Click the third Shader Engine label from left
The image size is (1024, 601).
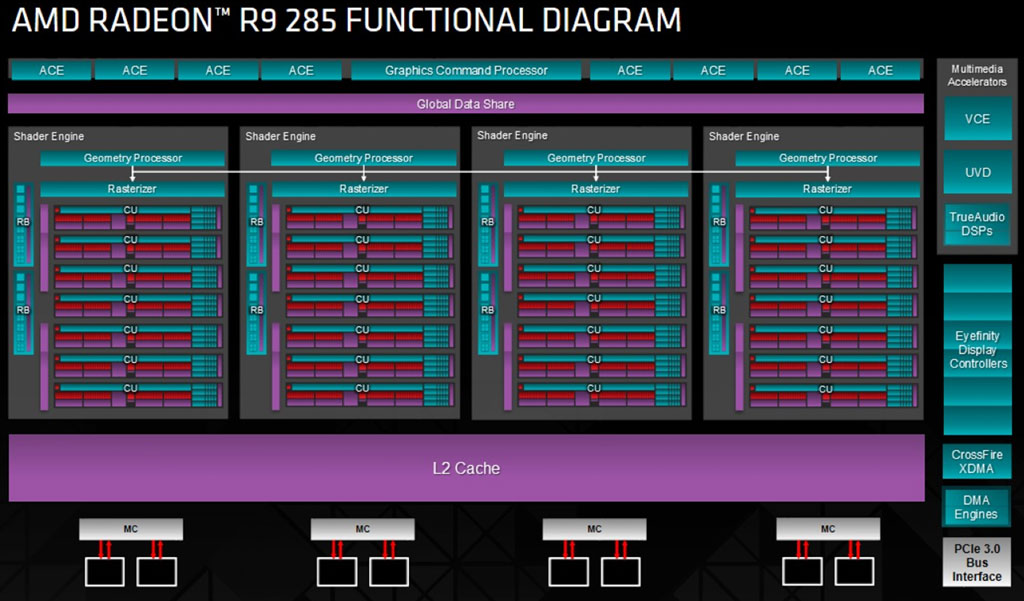click(x=513, y=135)
